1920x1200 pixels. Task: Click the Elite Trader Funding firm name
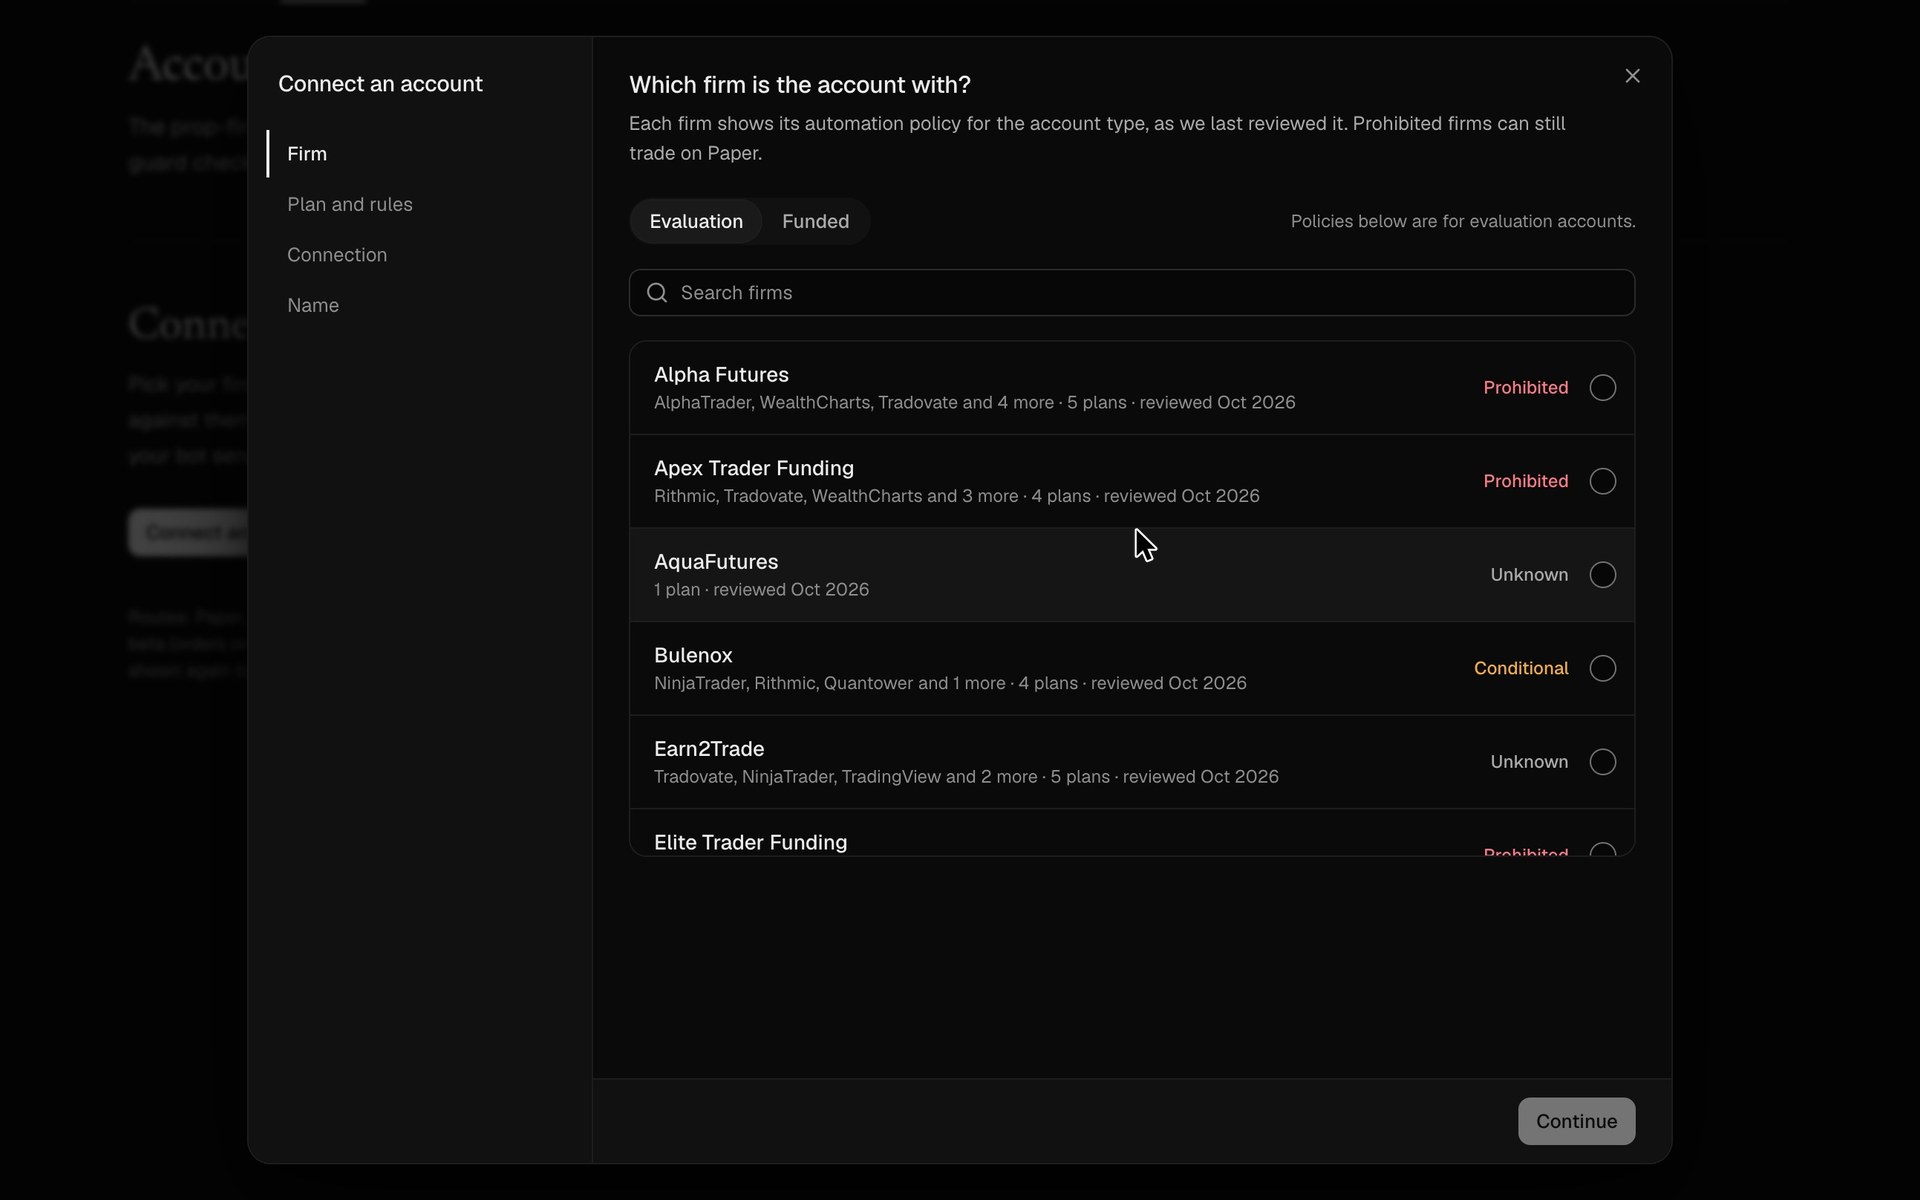click(x=750, y=842)
